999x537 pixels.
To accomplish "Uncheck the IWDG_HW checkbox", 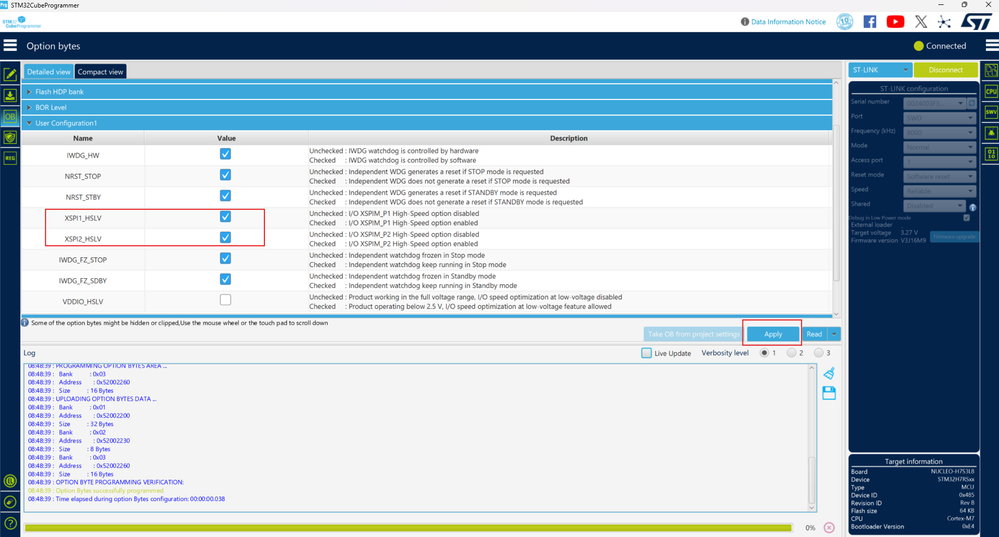I will 226,154.
